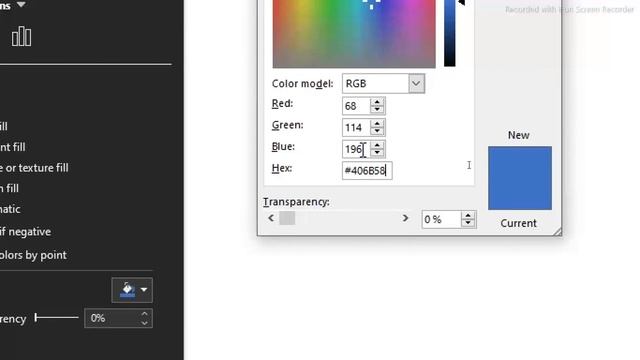
Task: Click the transparency scroll left arrow
Action: (x=271, y=218)
